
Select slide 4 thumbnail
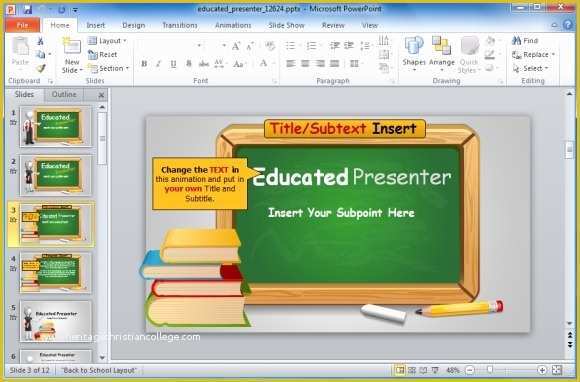pos(55,273)
